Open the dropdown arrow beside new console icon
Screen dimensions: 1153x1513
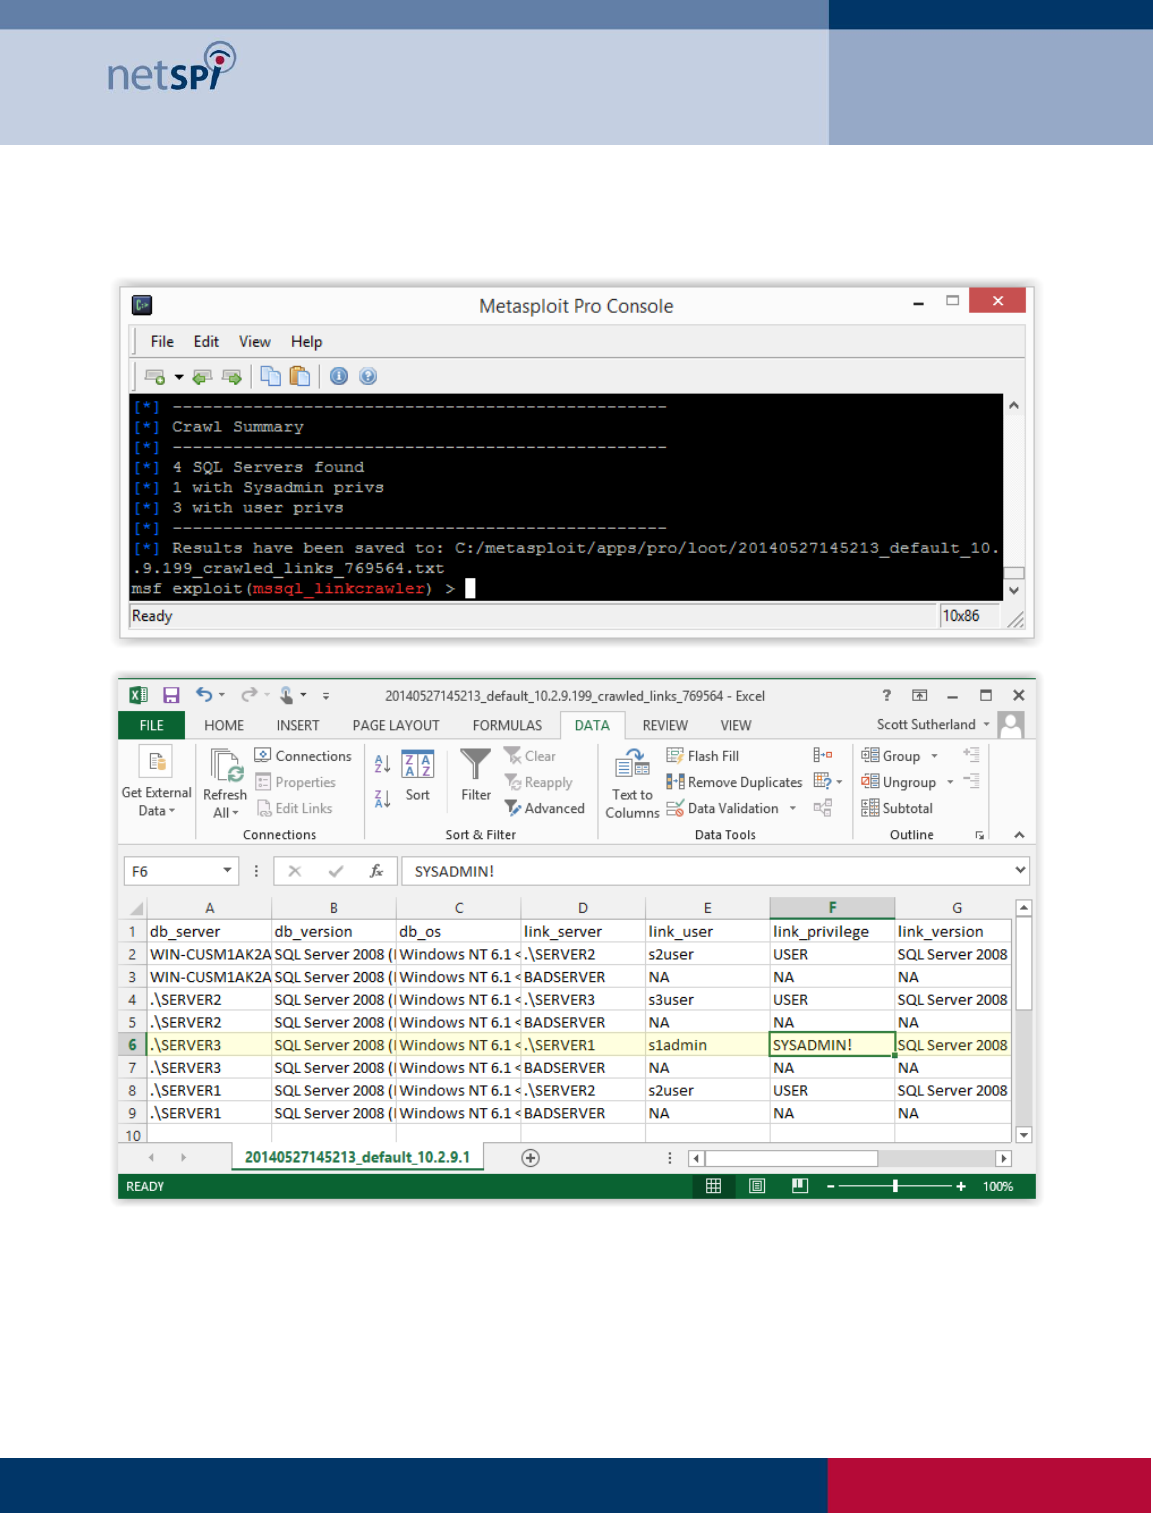pyautogui.click(x=179, y=377)
